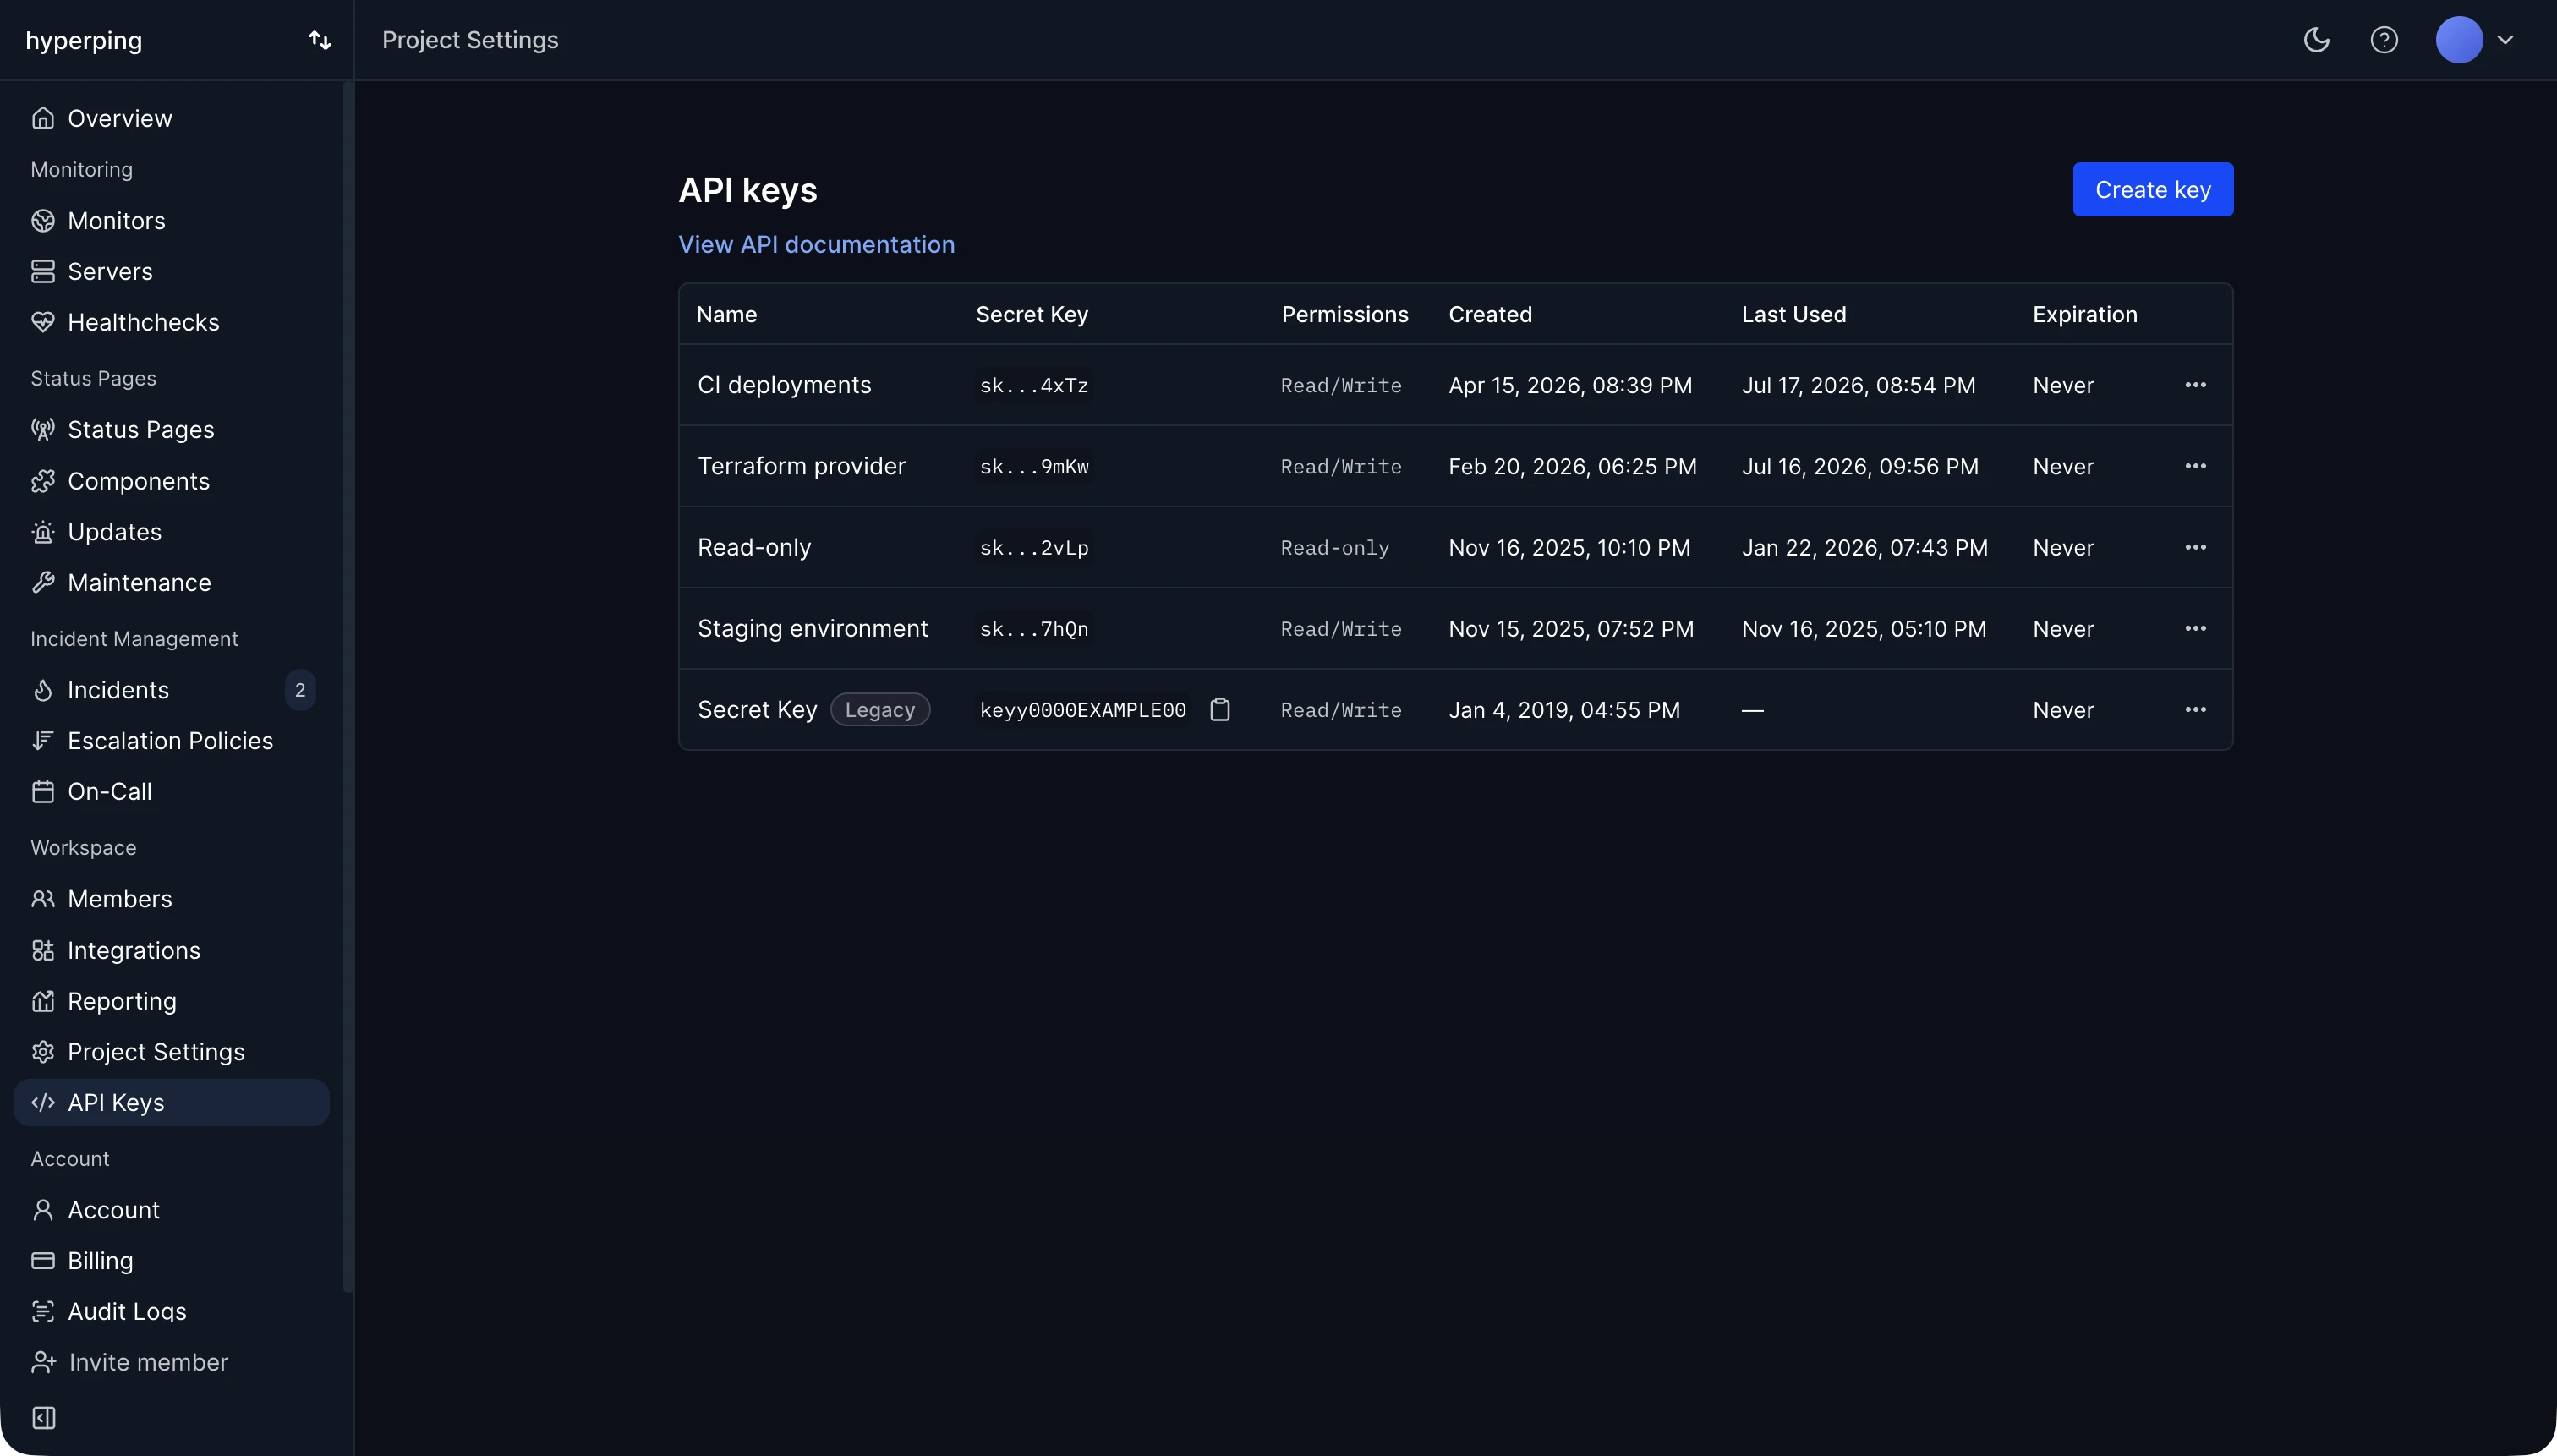
Task: Collapse the sidebar panel icon
Action: point(44,1418)
